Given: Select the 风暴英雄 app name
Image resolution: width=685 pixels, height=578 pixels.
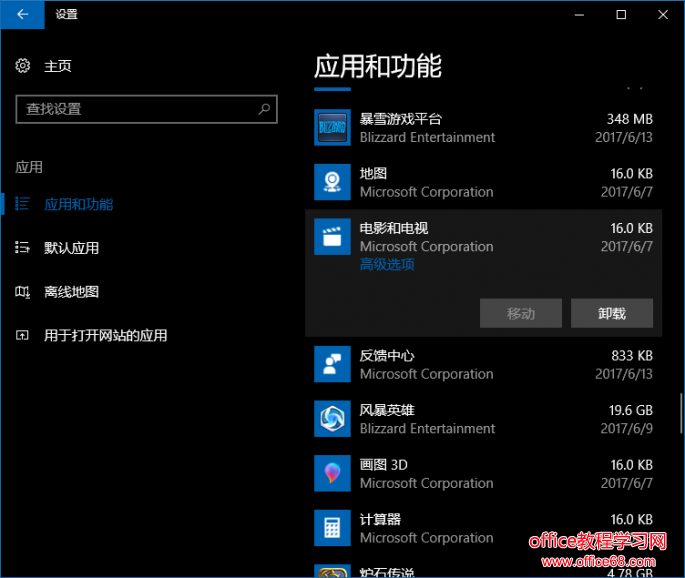Looking at the screenshot, I should click(x=387, y=410).
